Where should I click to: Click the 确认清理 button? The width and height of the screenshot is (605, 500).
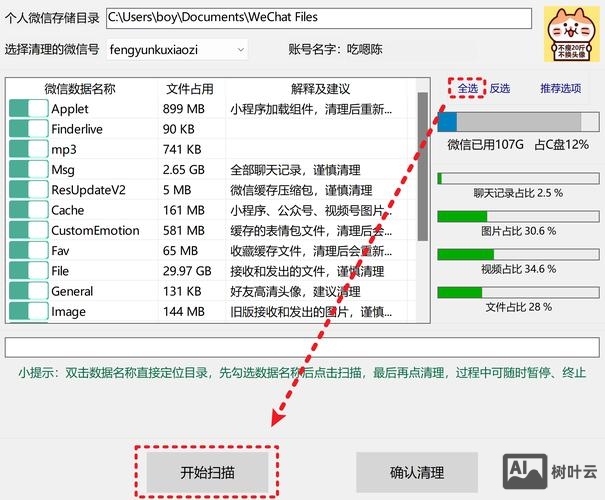[417, 472]
